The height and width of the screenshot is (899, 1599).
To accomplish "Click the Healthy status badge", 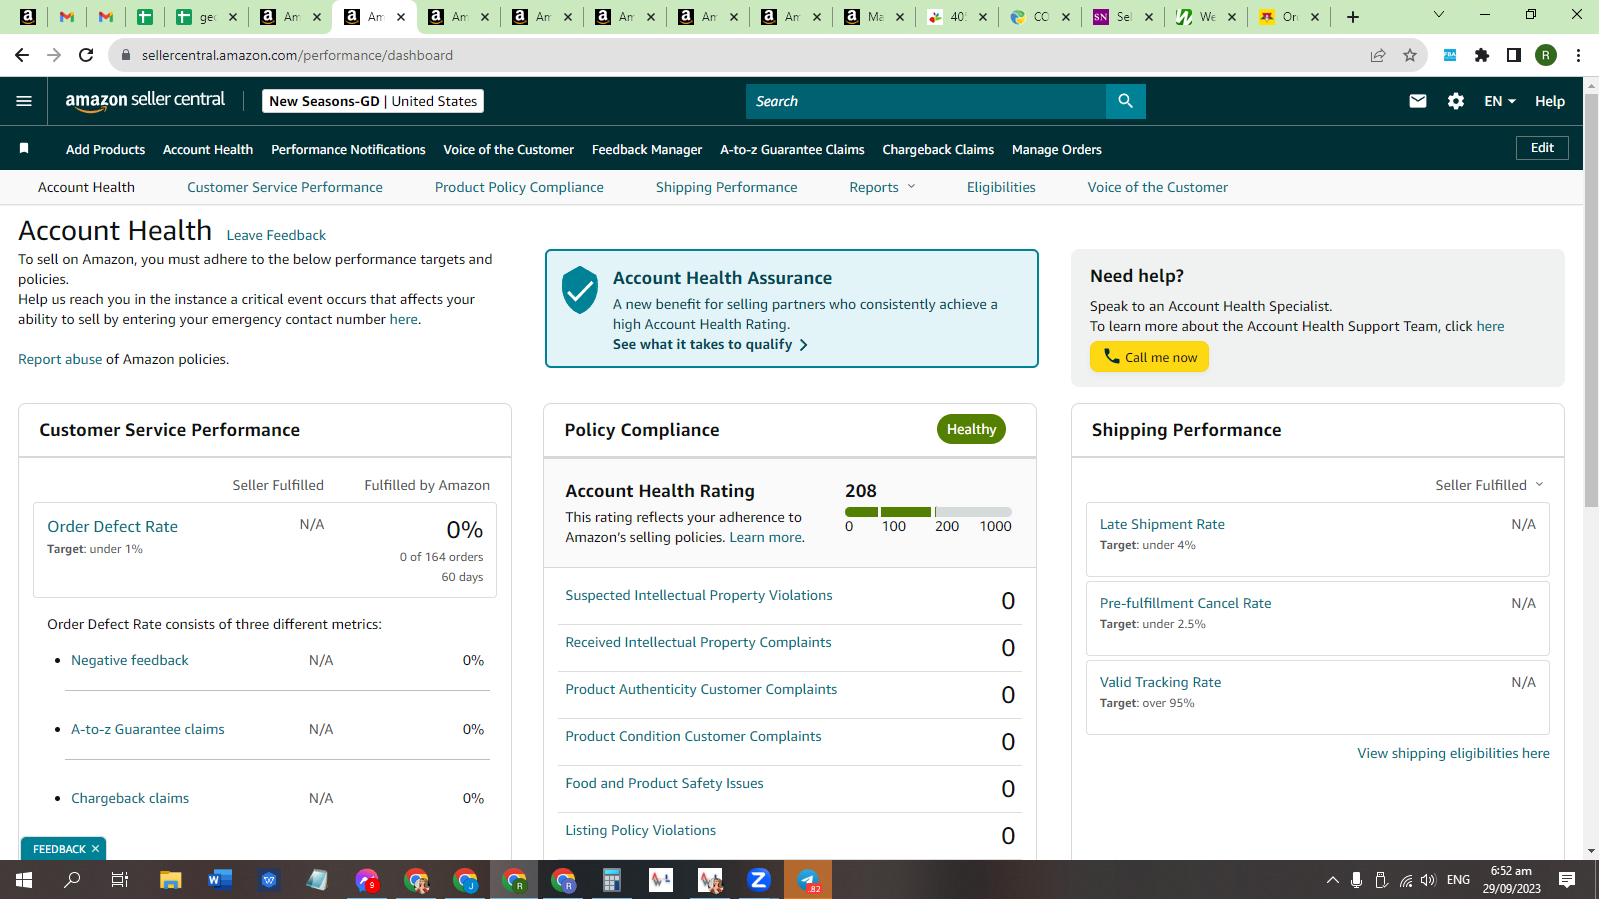I will 971,429.
